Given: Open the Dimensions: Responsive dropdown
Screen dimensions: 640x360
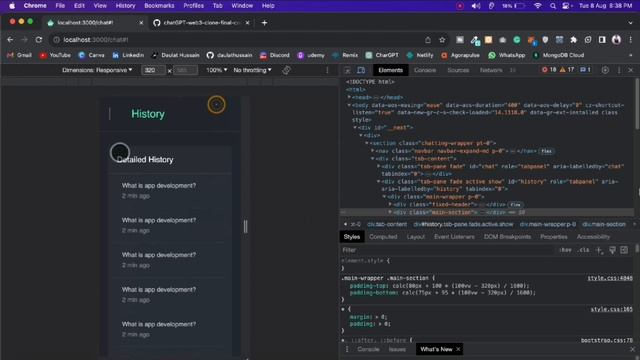Looking at the screenshot, I should click(x=97, y=70).
